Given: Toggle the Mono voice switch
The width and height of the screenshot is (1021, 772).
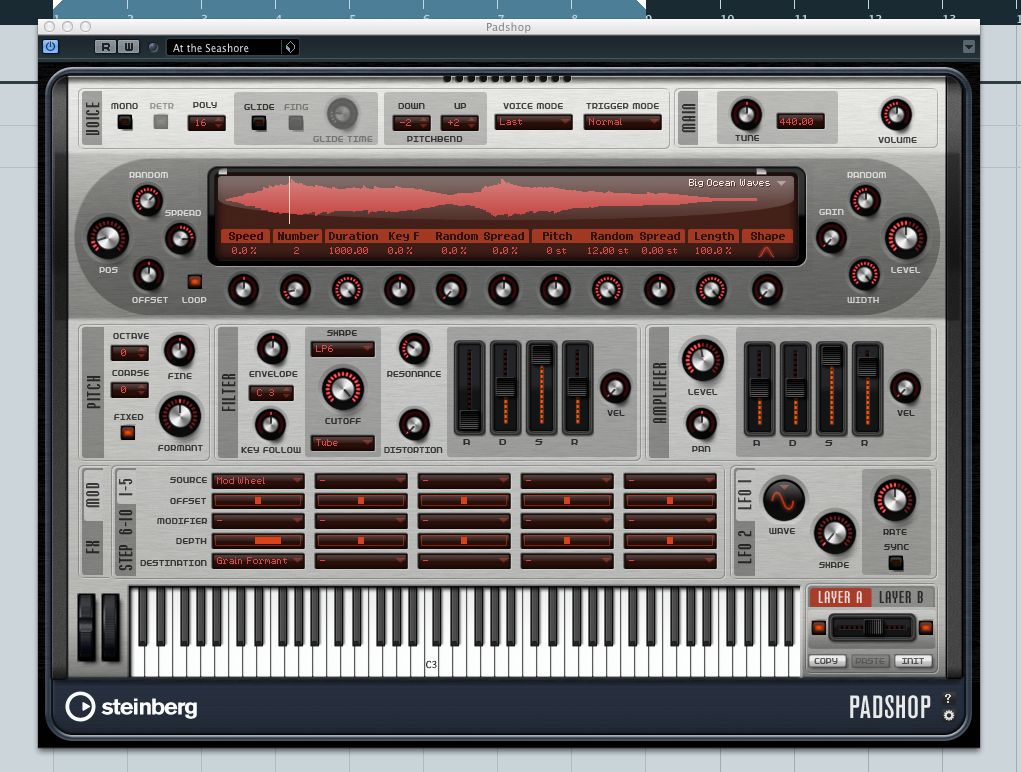Looking at the screenshot, I should click(x=124, y=122).
